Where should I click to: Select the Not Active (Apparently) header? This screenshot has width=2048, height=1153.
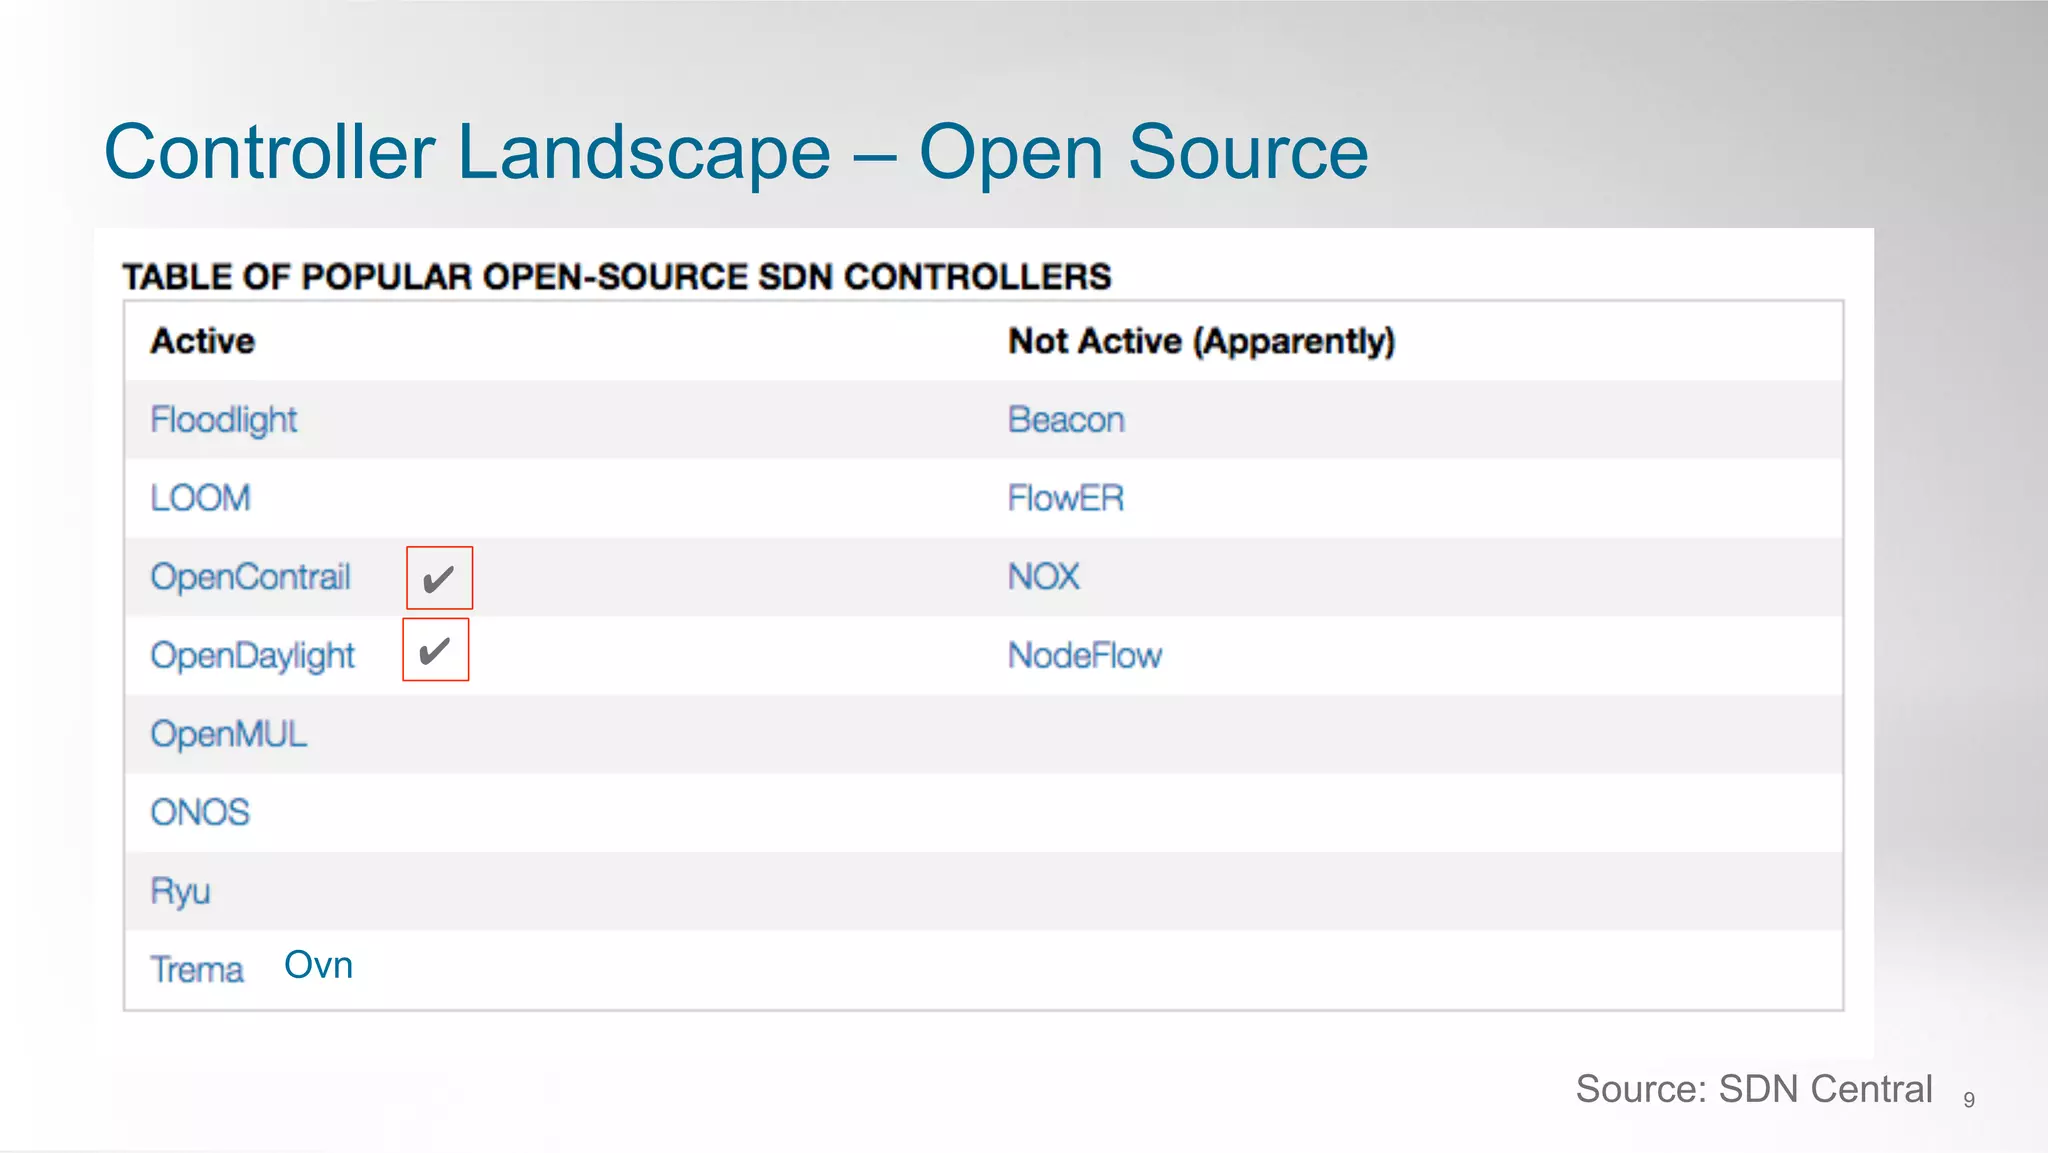click(1201, 341)
